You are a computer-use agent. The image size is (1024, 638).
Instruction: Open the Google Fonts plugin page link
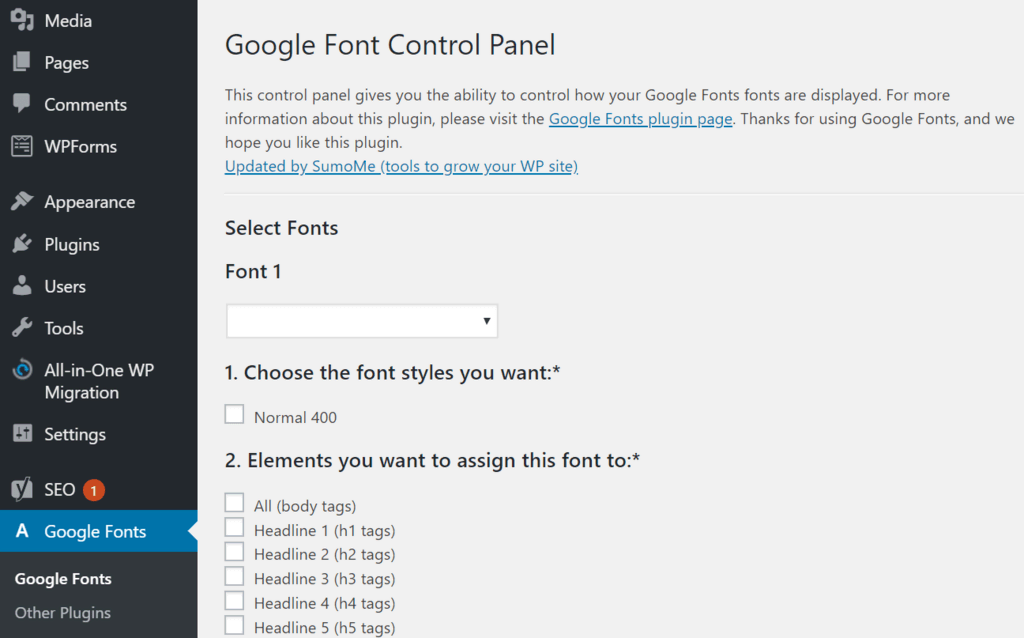(640, 118)
